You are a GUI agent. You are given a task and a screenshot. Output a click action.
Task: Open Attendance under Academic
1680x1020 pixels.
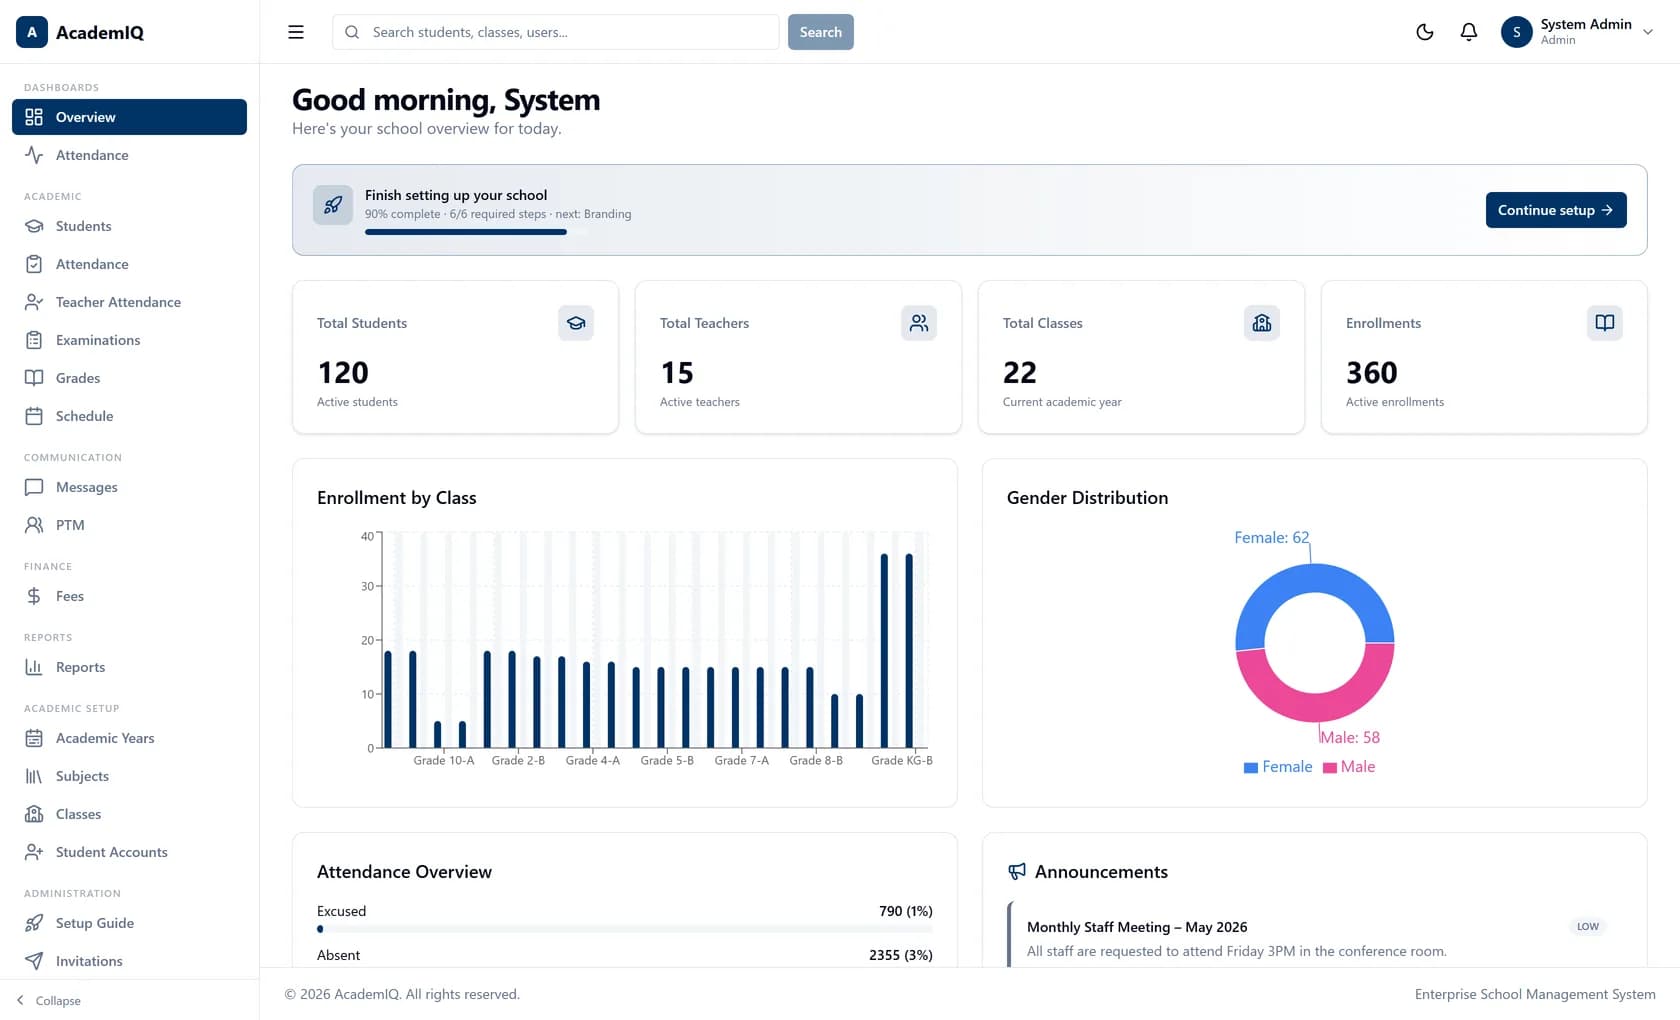(x=129, y=264)
